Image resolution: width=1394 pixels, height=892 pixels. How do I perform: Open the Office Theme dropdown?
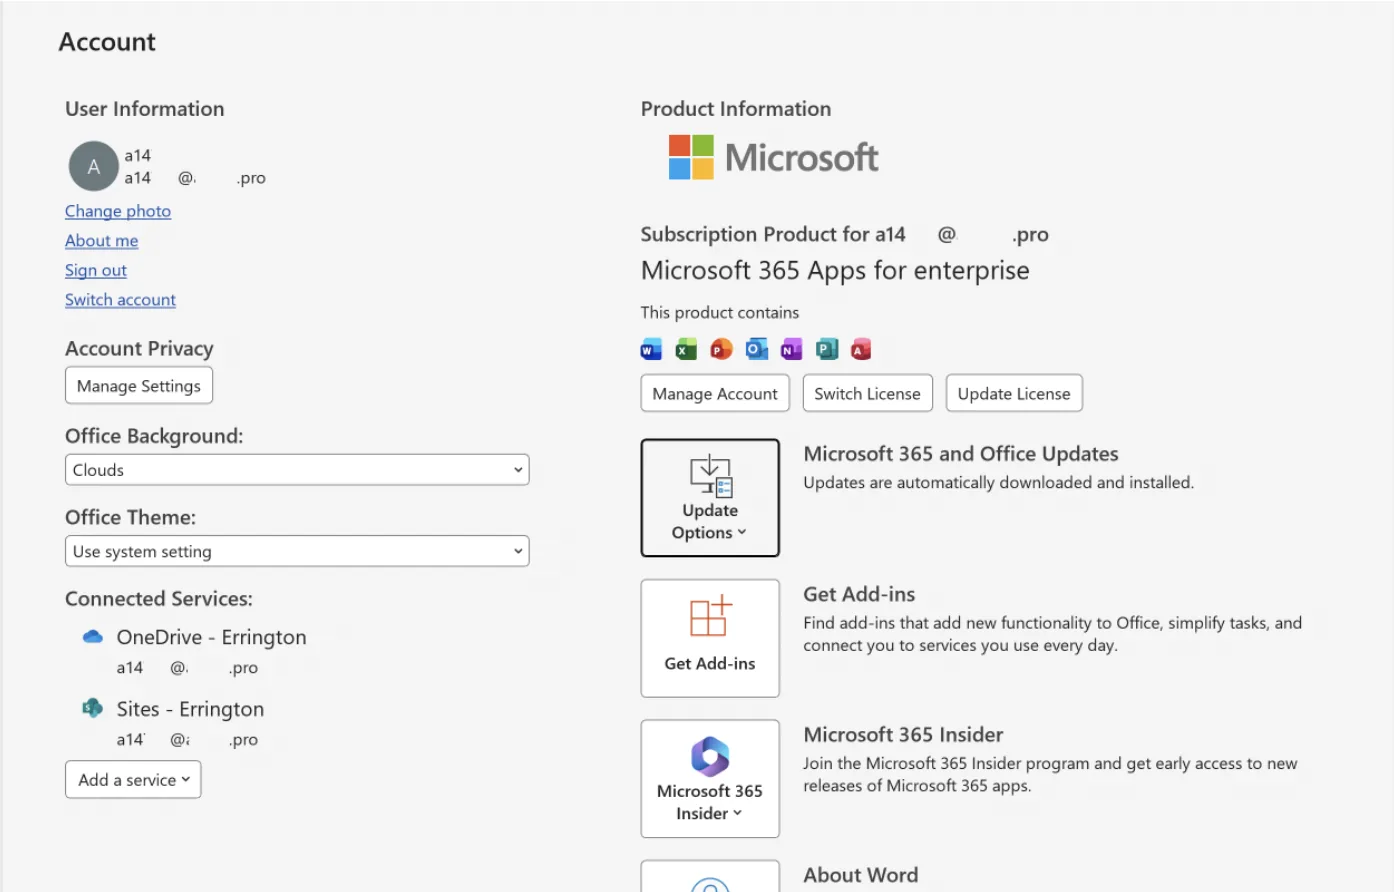tap(296, 551)
